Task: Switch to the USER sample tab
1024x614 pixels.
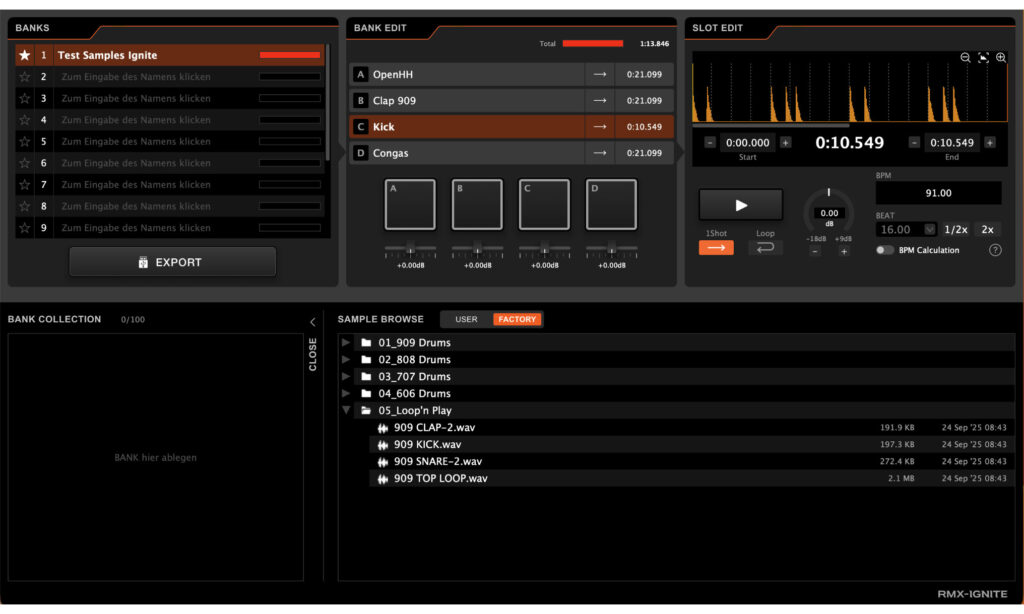Action: (x=465, y=319)
